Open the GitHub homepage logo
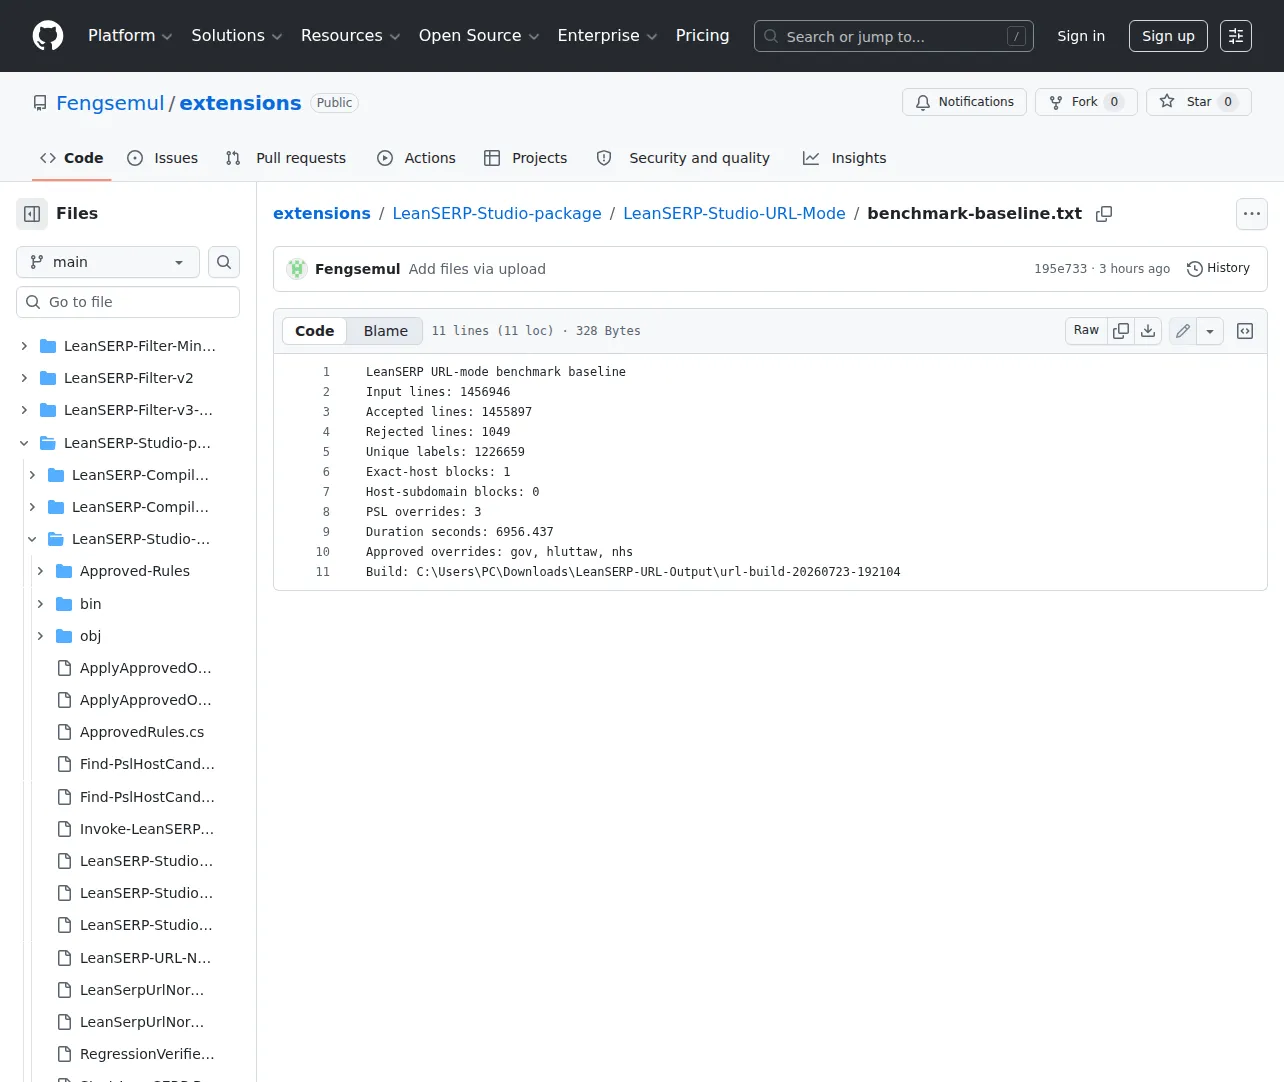Screen dimensions: 1284x1082 point(48,36)
